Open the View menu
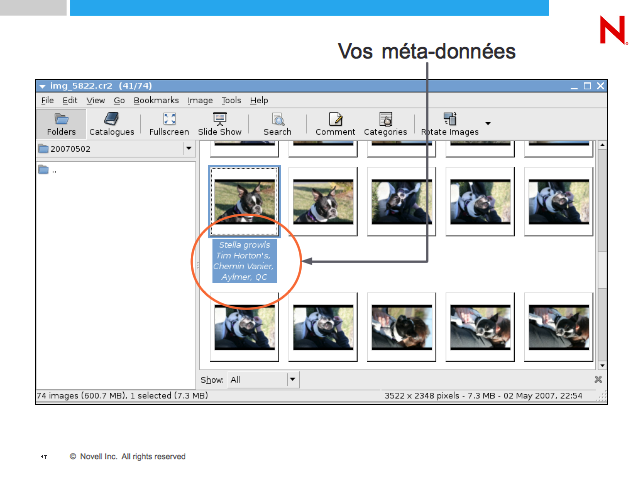Image resolution: width=640 pixels, height=480 pixels. click(95, 101)
